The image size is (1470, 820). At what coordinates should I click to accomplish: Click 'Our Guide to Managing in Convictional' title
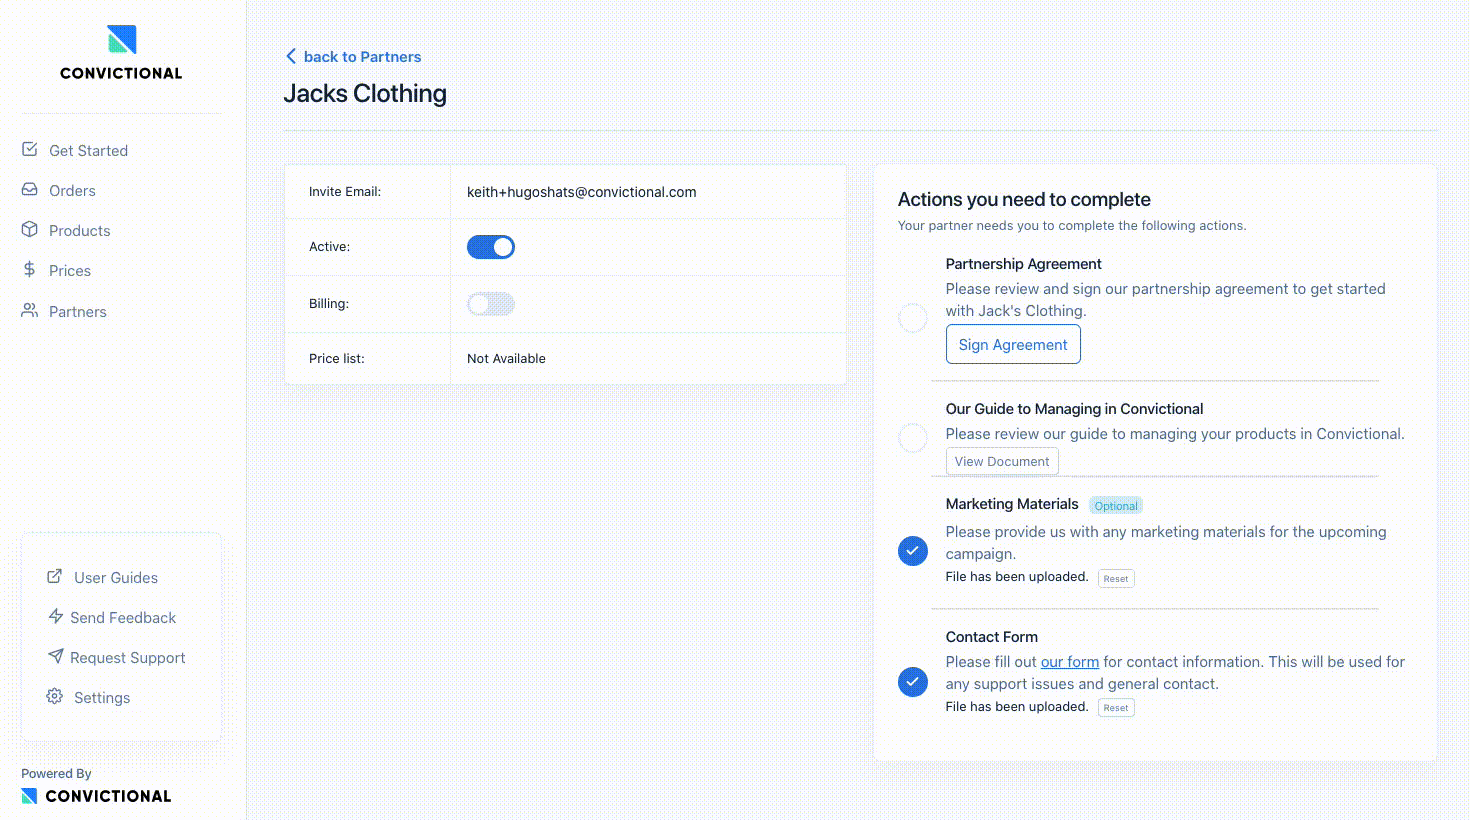(1075, 409)
